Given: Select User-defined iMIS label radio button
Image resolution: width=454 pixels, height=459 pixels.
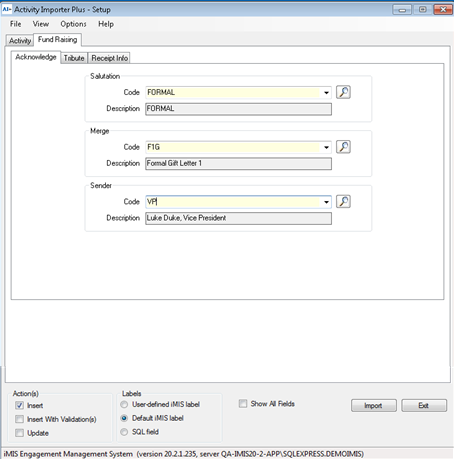Looking at the screenshot, I should 124,404.
